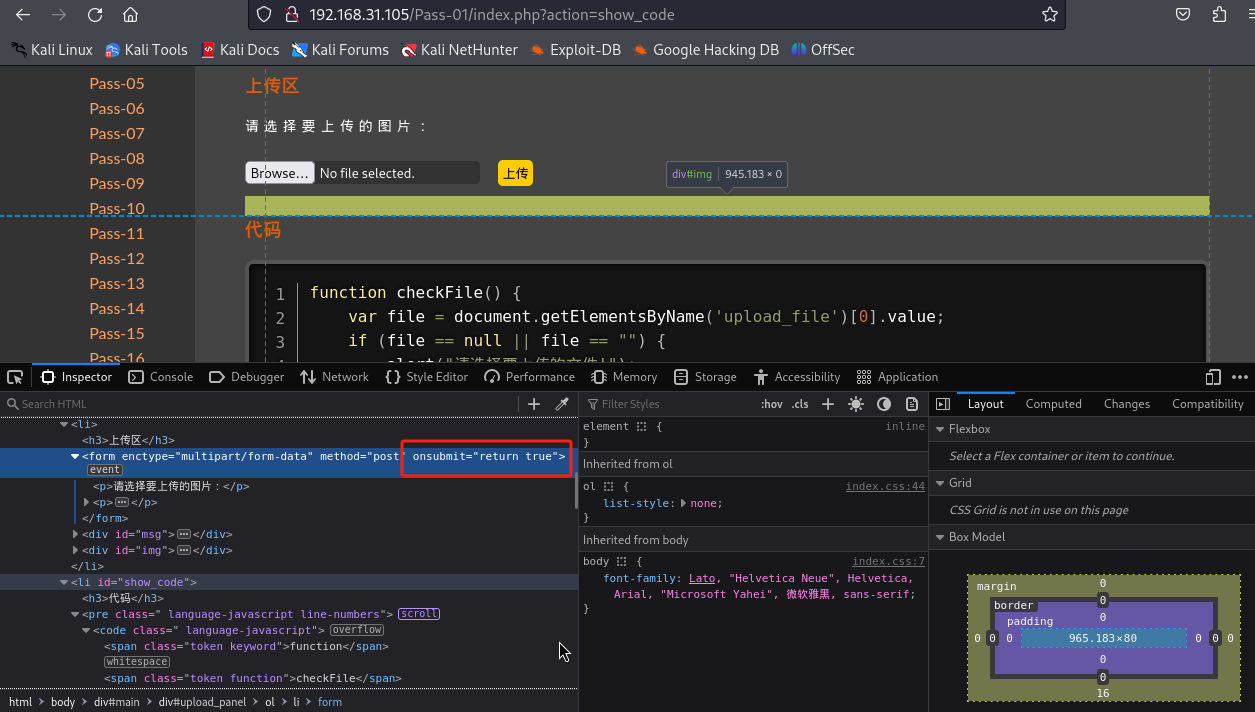Expand the div id="msg" node

click(75, 534)
